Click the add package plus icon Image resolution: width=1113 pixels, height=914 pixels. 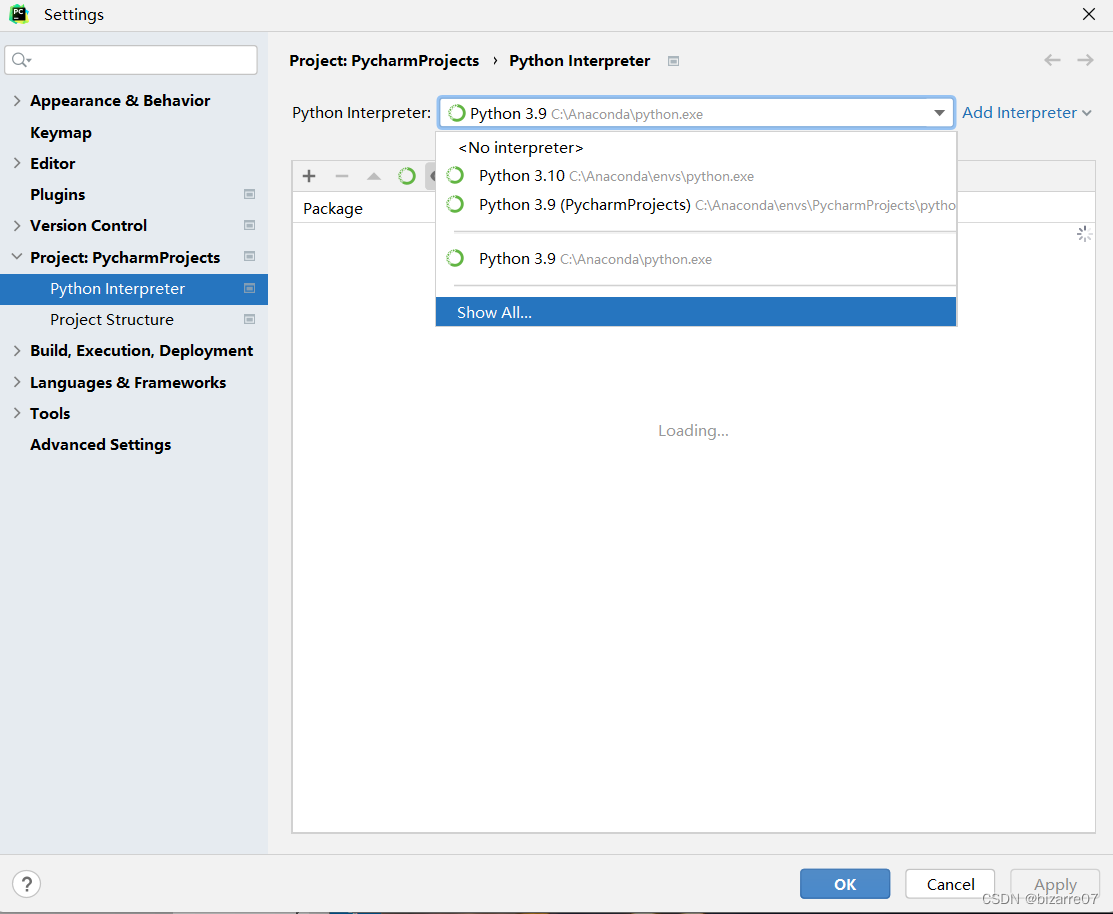[x=309, y=176]
